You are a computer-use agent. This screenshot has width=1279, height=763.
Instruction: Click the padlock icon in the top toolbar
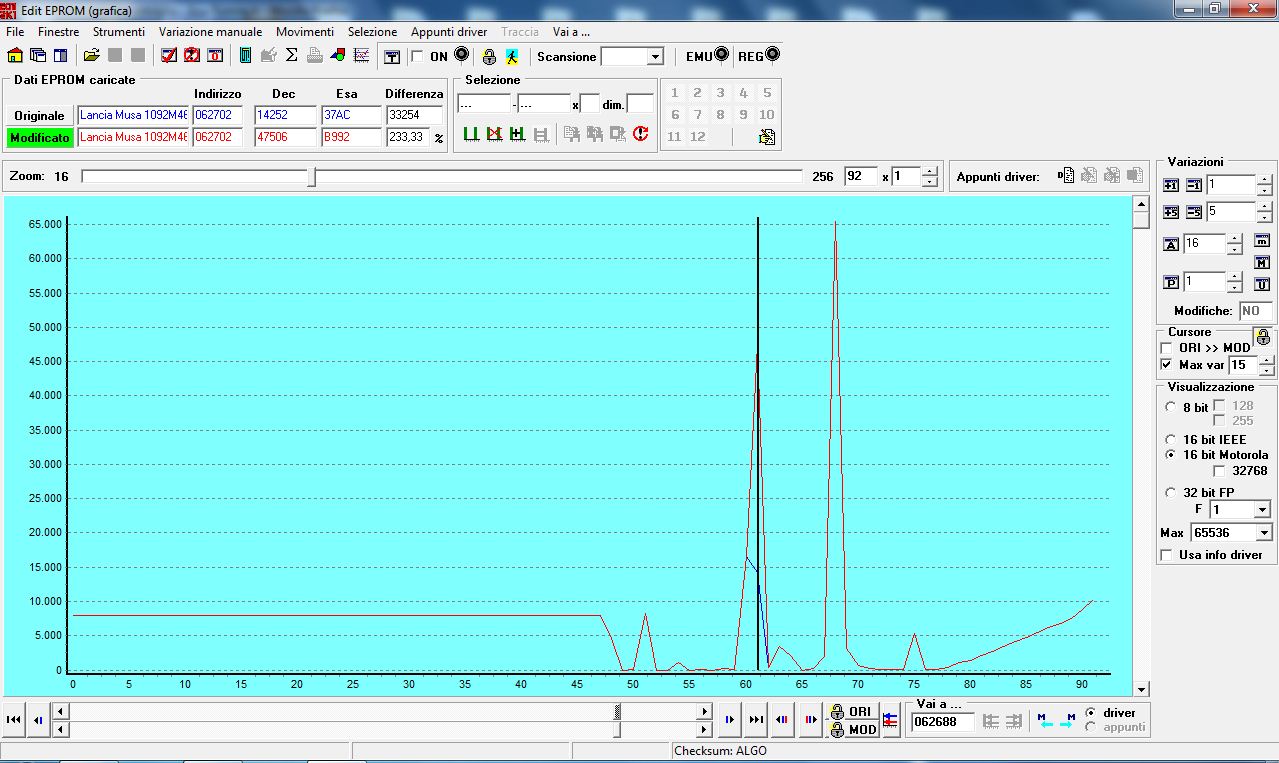pos(489,56)
